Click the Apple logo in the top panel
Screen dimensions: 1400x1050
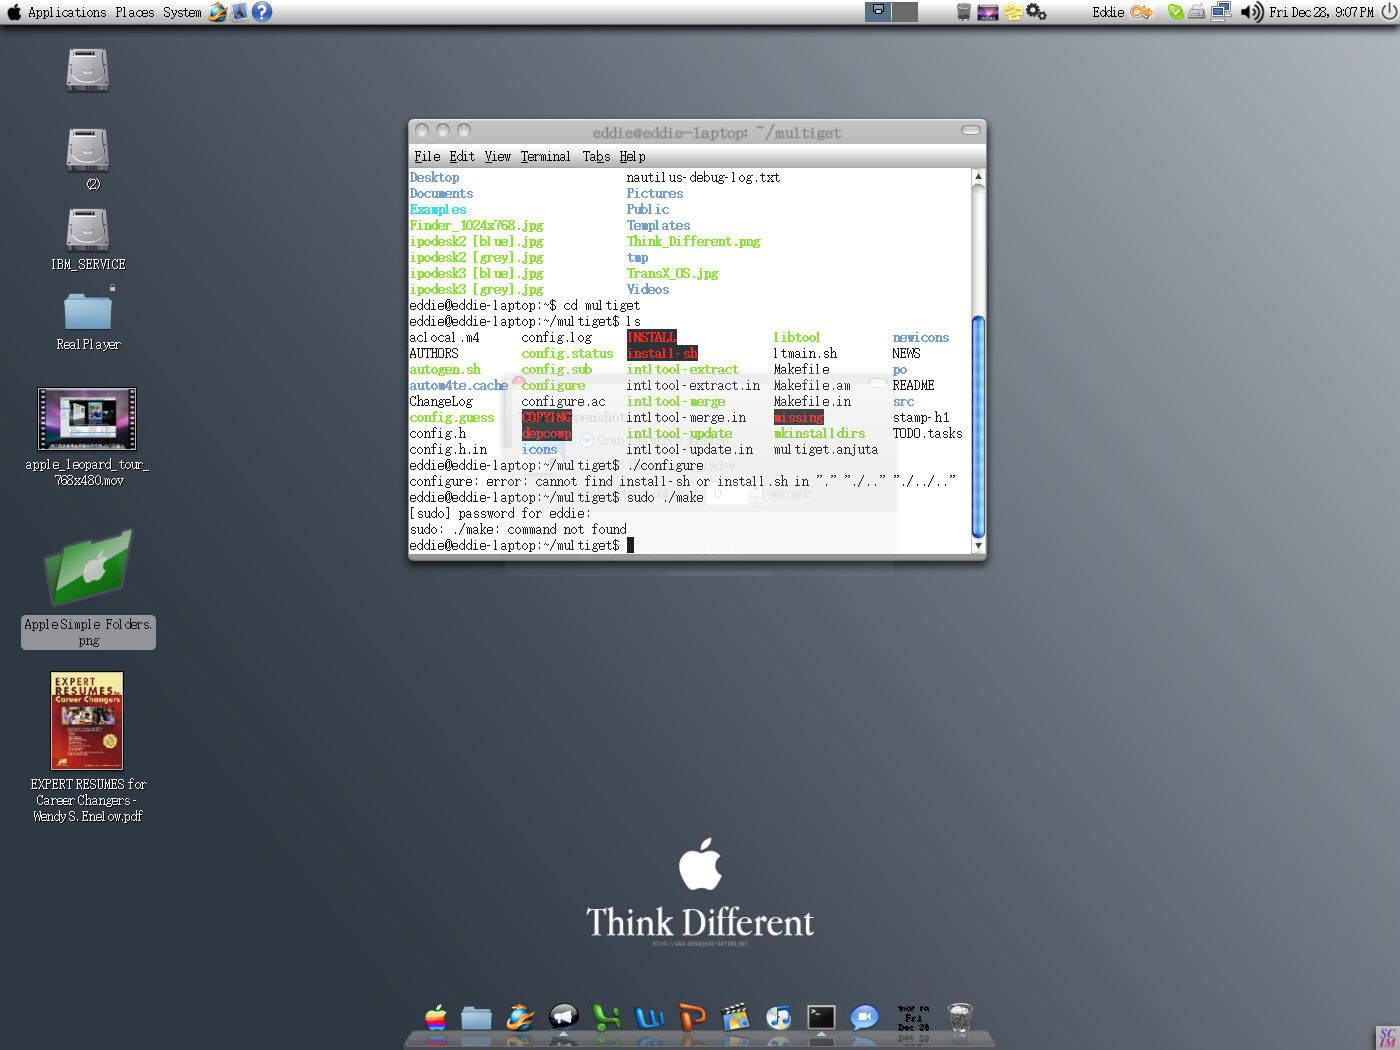coord(14,12)
